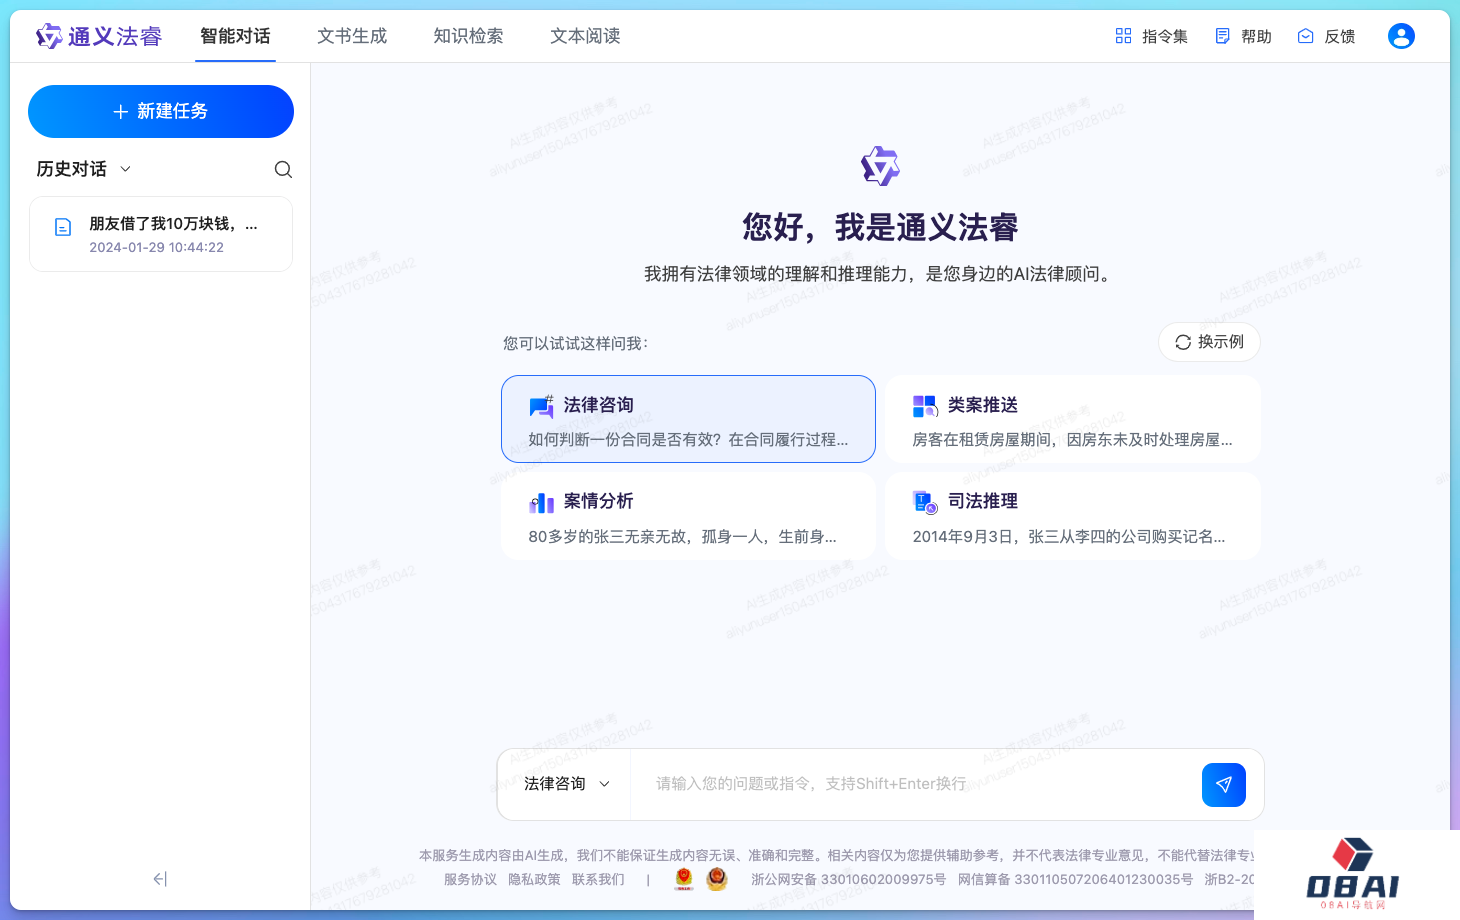Click the 通义法睿 logo in header
The image size is (1460, 920).
pos(99,37)
